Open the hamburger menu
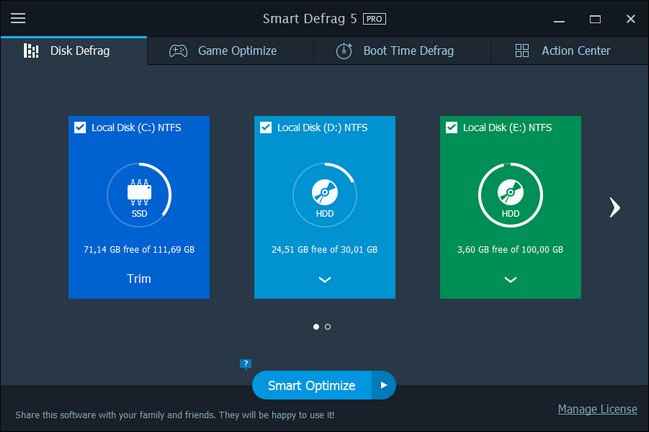Viewport: 649px width, 432px height. tap(18, 18)
